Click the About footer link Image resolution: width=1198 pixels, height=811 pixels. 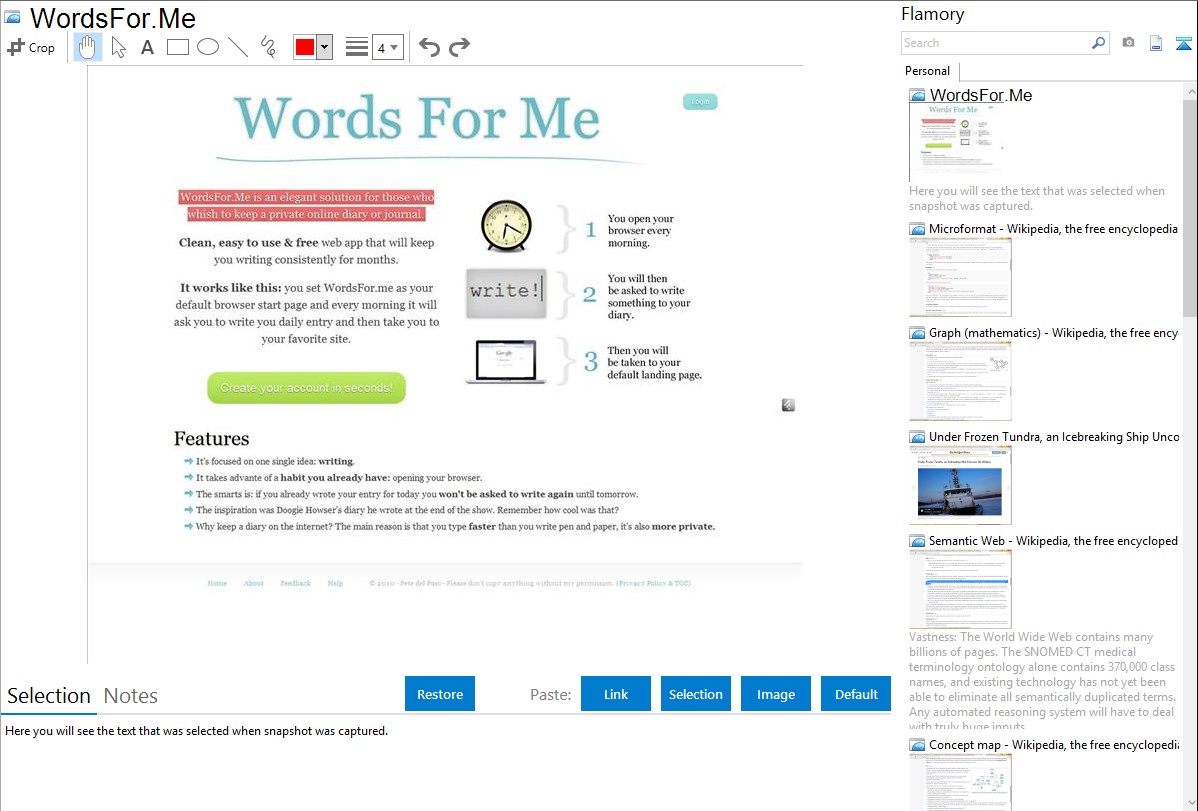[x=253, y=583]
